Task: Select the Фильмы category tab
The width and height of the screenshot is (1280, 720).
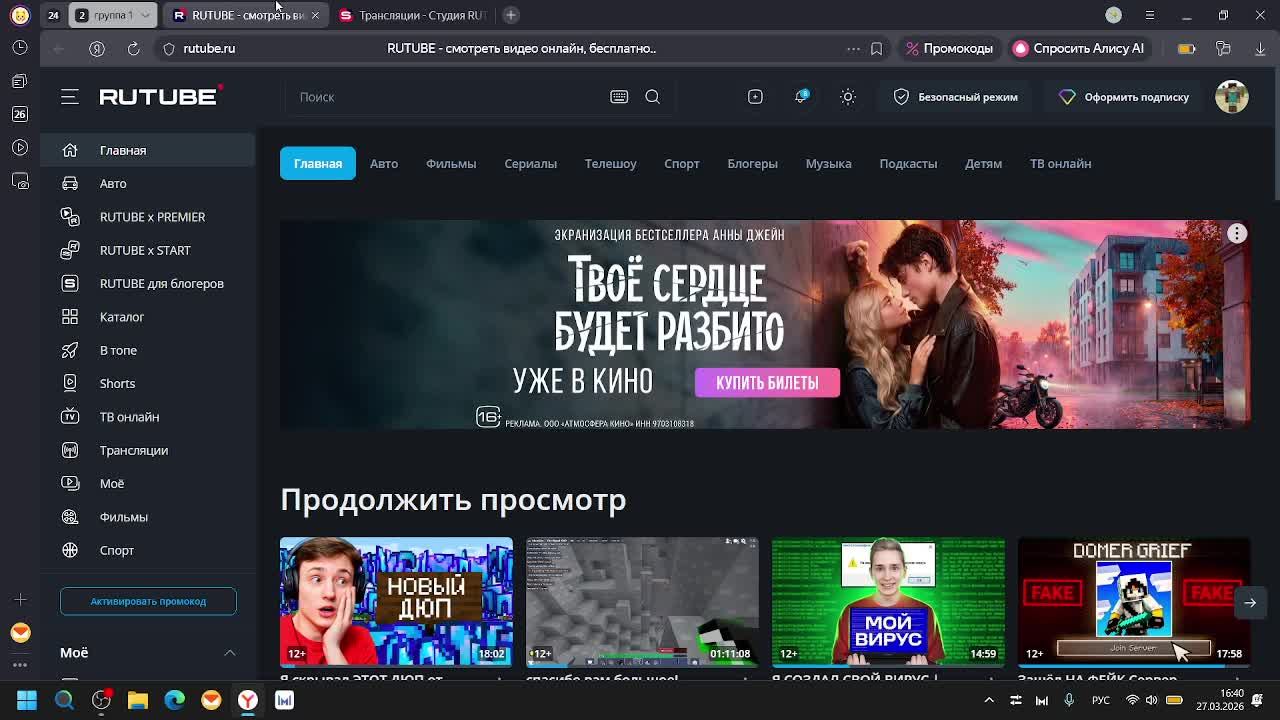Action: 451,163
